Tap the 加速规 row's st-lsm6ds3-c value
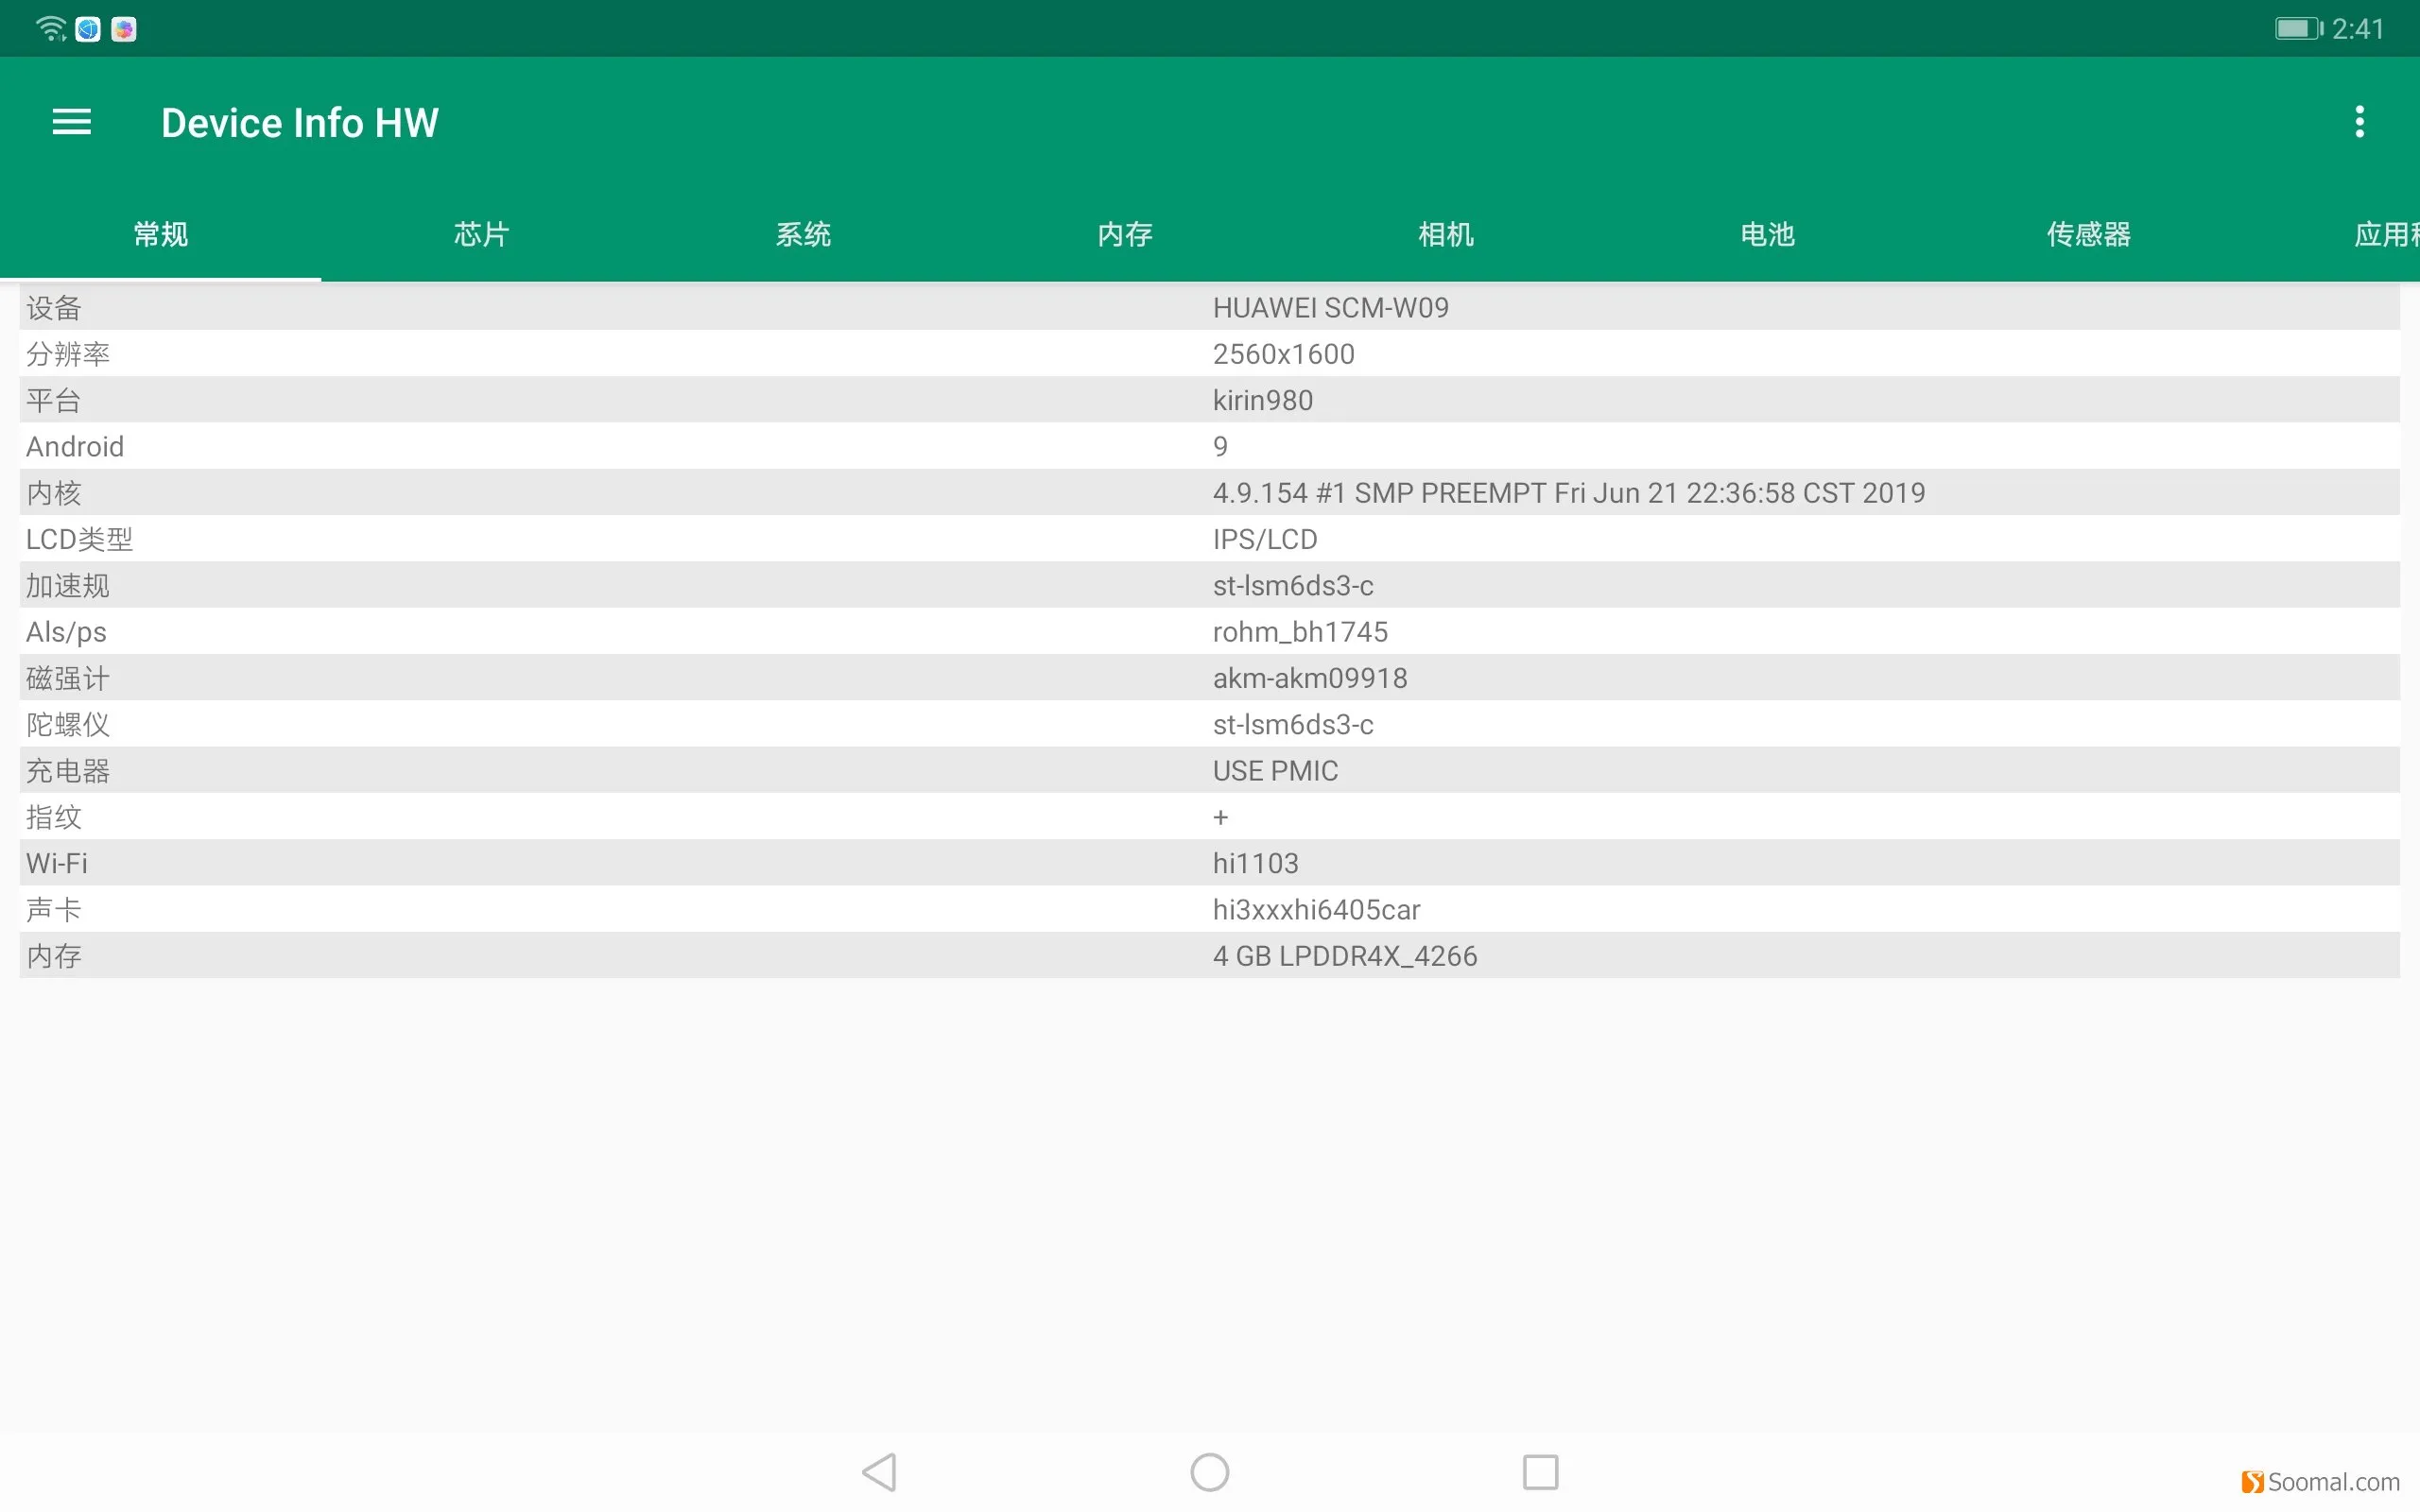 (1293, 586)
